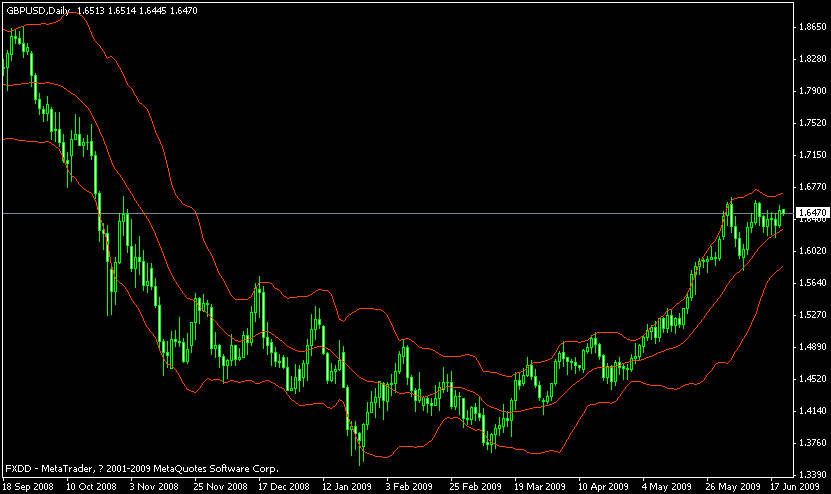
Task: Click the 1.7520 price axis label
Action: pos(812,122)
